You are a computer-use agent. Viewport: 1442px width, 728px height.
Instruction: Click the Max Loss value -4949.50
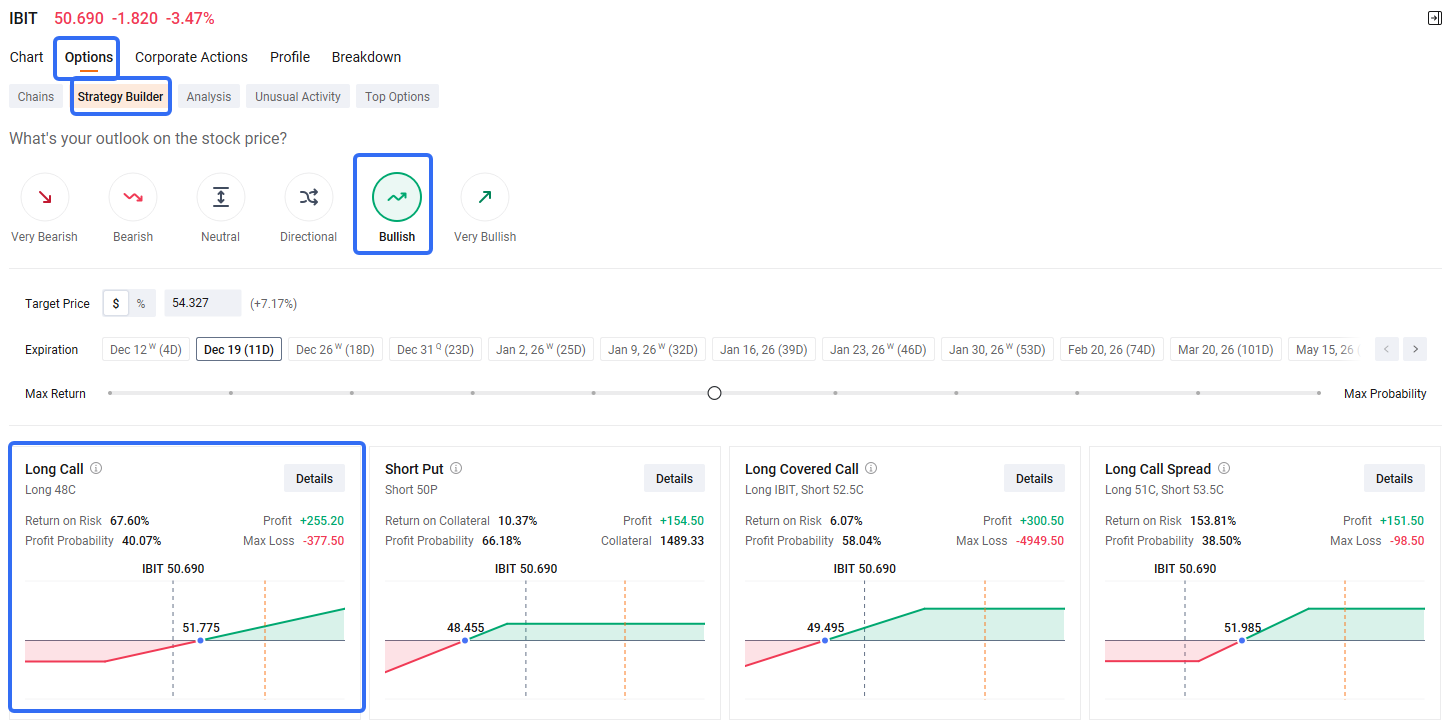[1039, 541]
